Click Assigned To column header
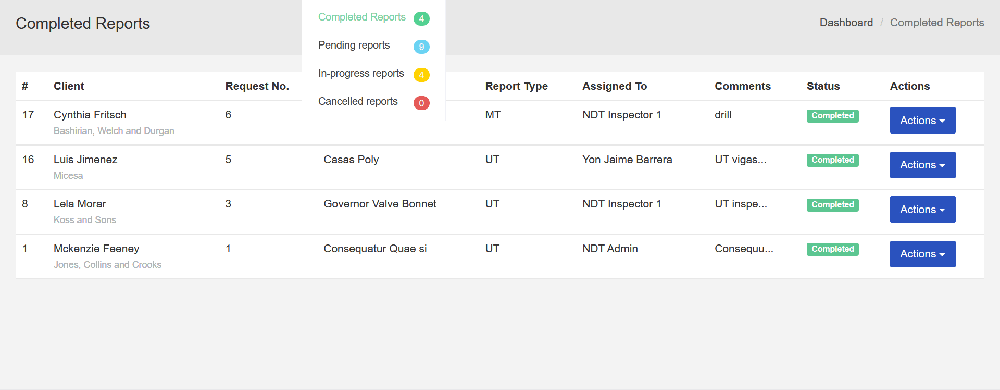The height and width of the screenshot is (390, 1000). coord(614,87)
